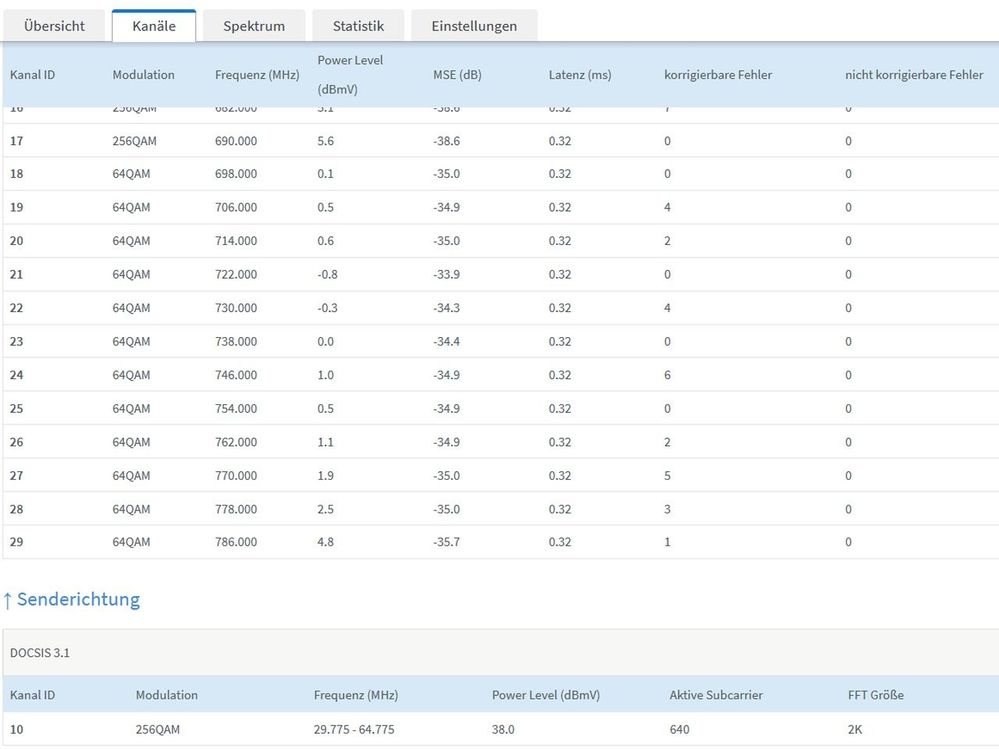Go to the Einstellungen tab
The height and width of the screenshot is (749, 999).
(x=474, y=26)
